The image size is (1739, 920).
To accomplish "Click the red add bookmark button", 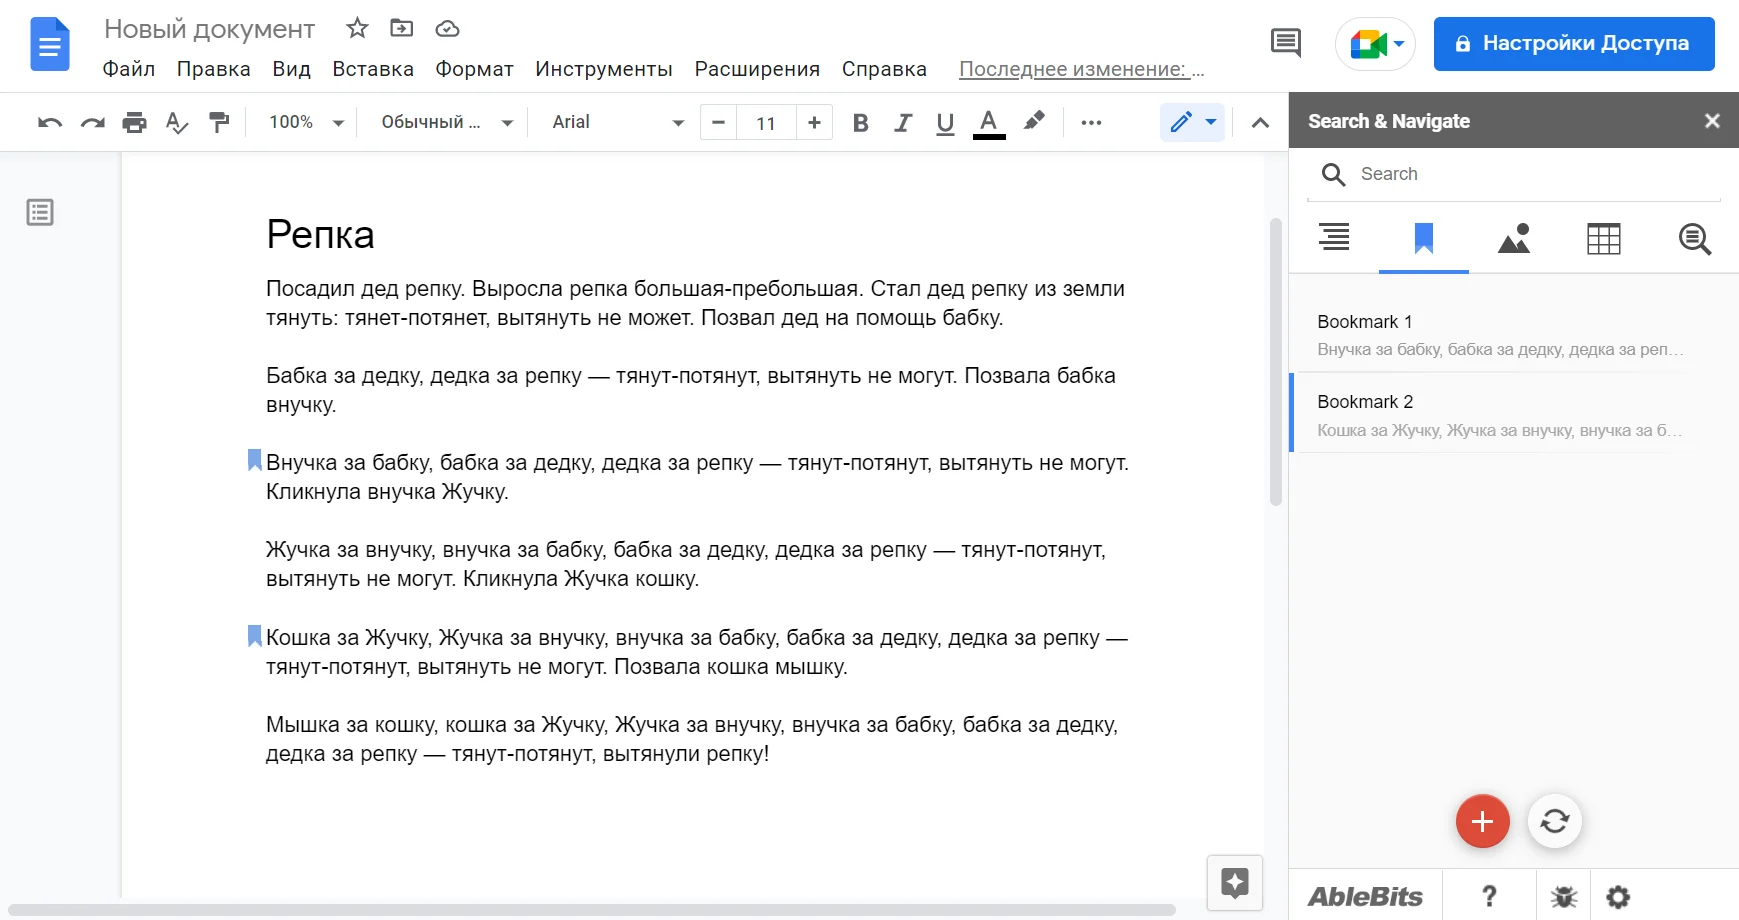I will 1482,822.
